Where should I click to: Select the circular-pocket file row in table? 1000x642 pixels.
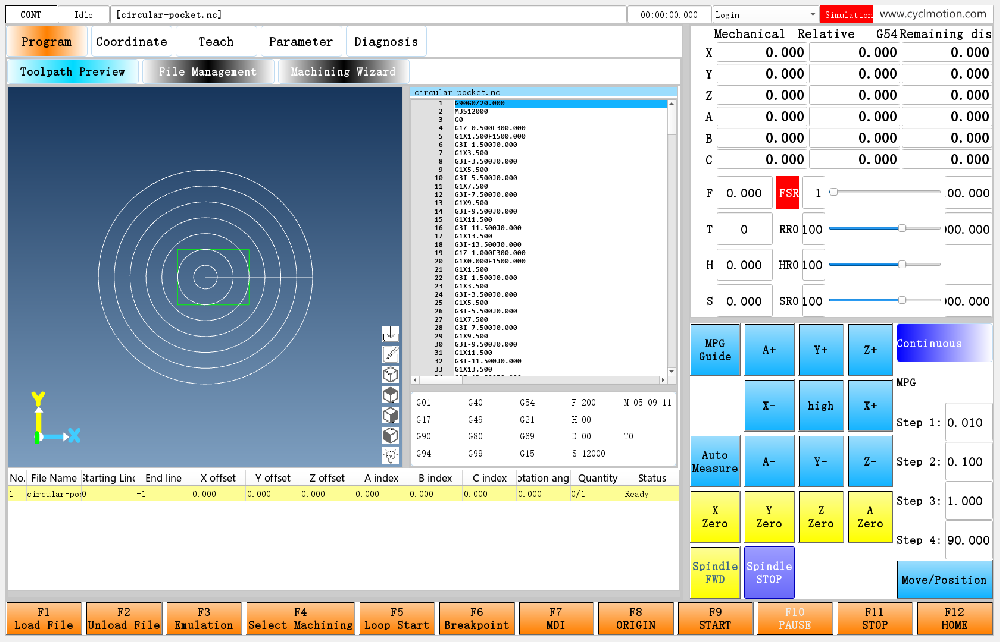pos(343,494)
